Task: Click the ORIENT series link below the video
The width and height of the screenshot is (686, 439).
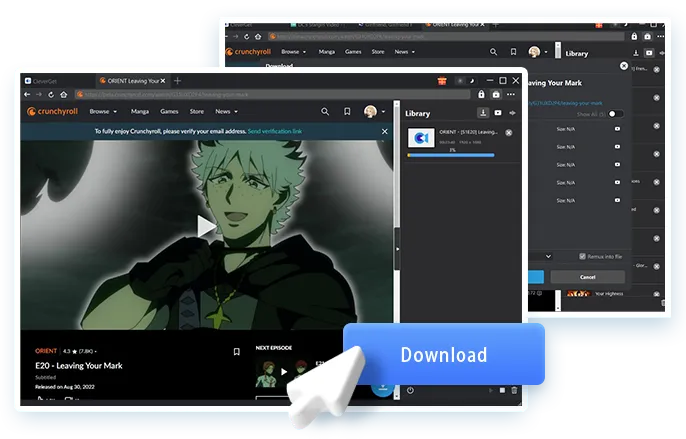Action: (46, 351)
